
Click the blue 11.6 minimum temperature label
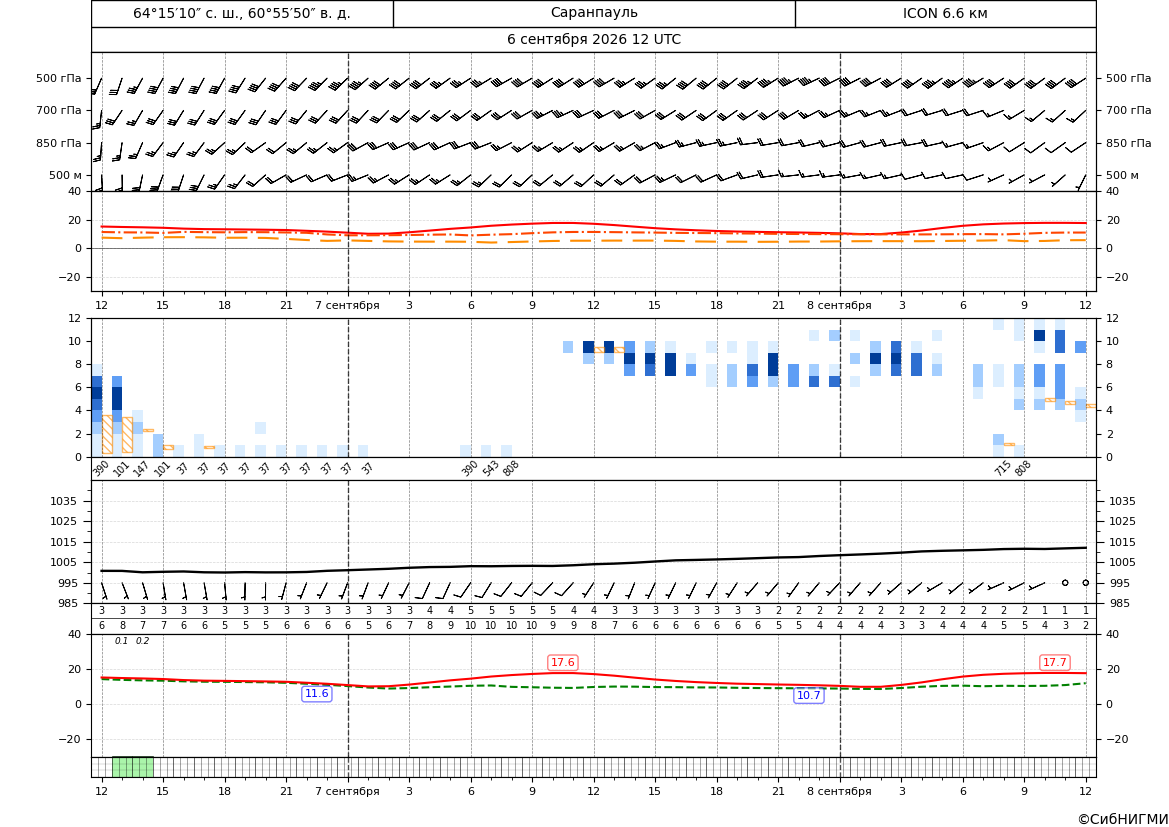tap(316, 694)
